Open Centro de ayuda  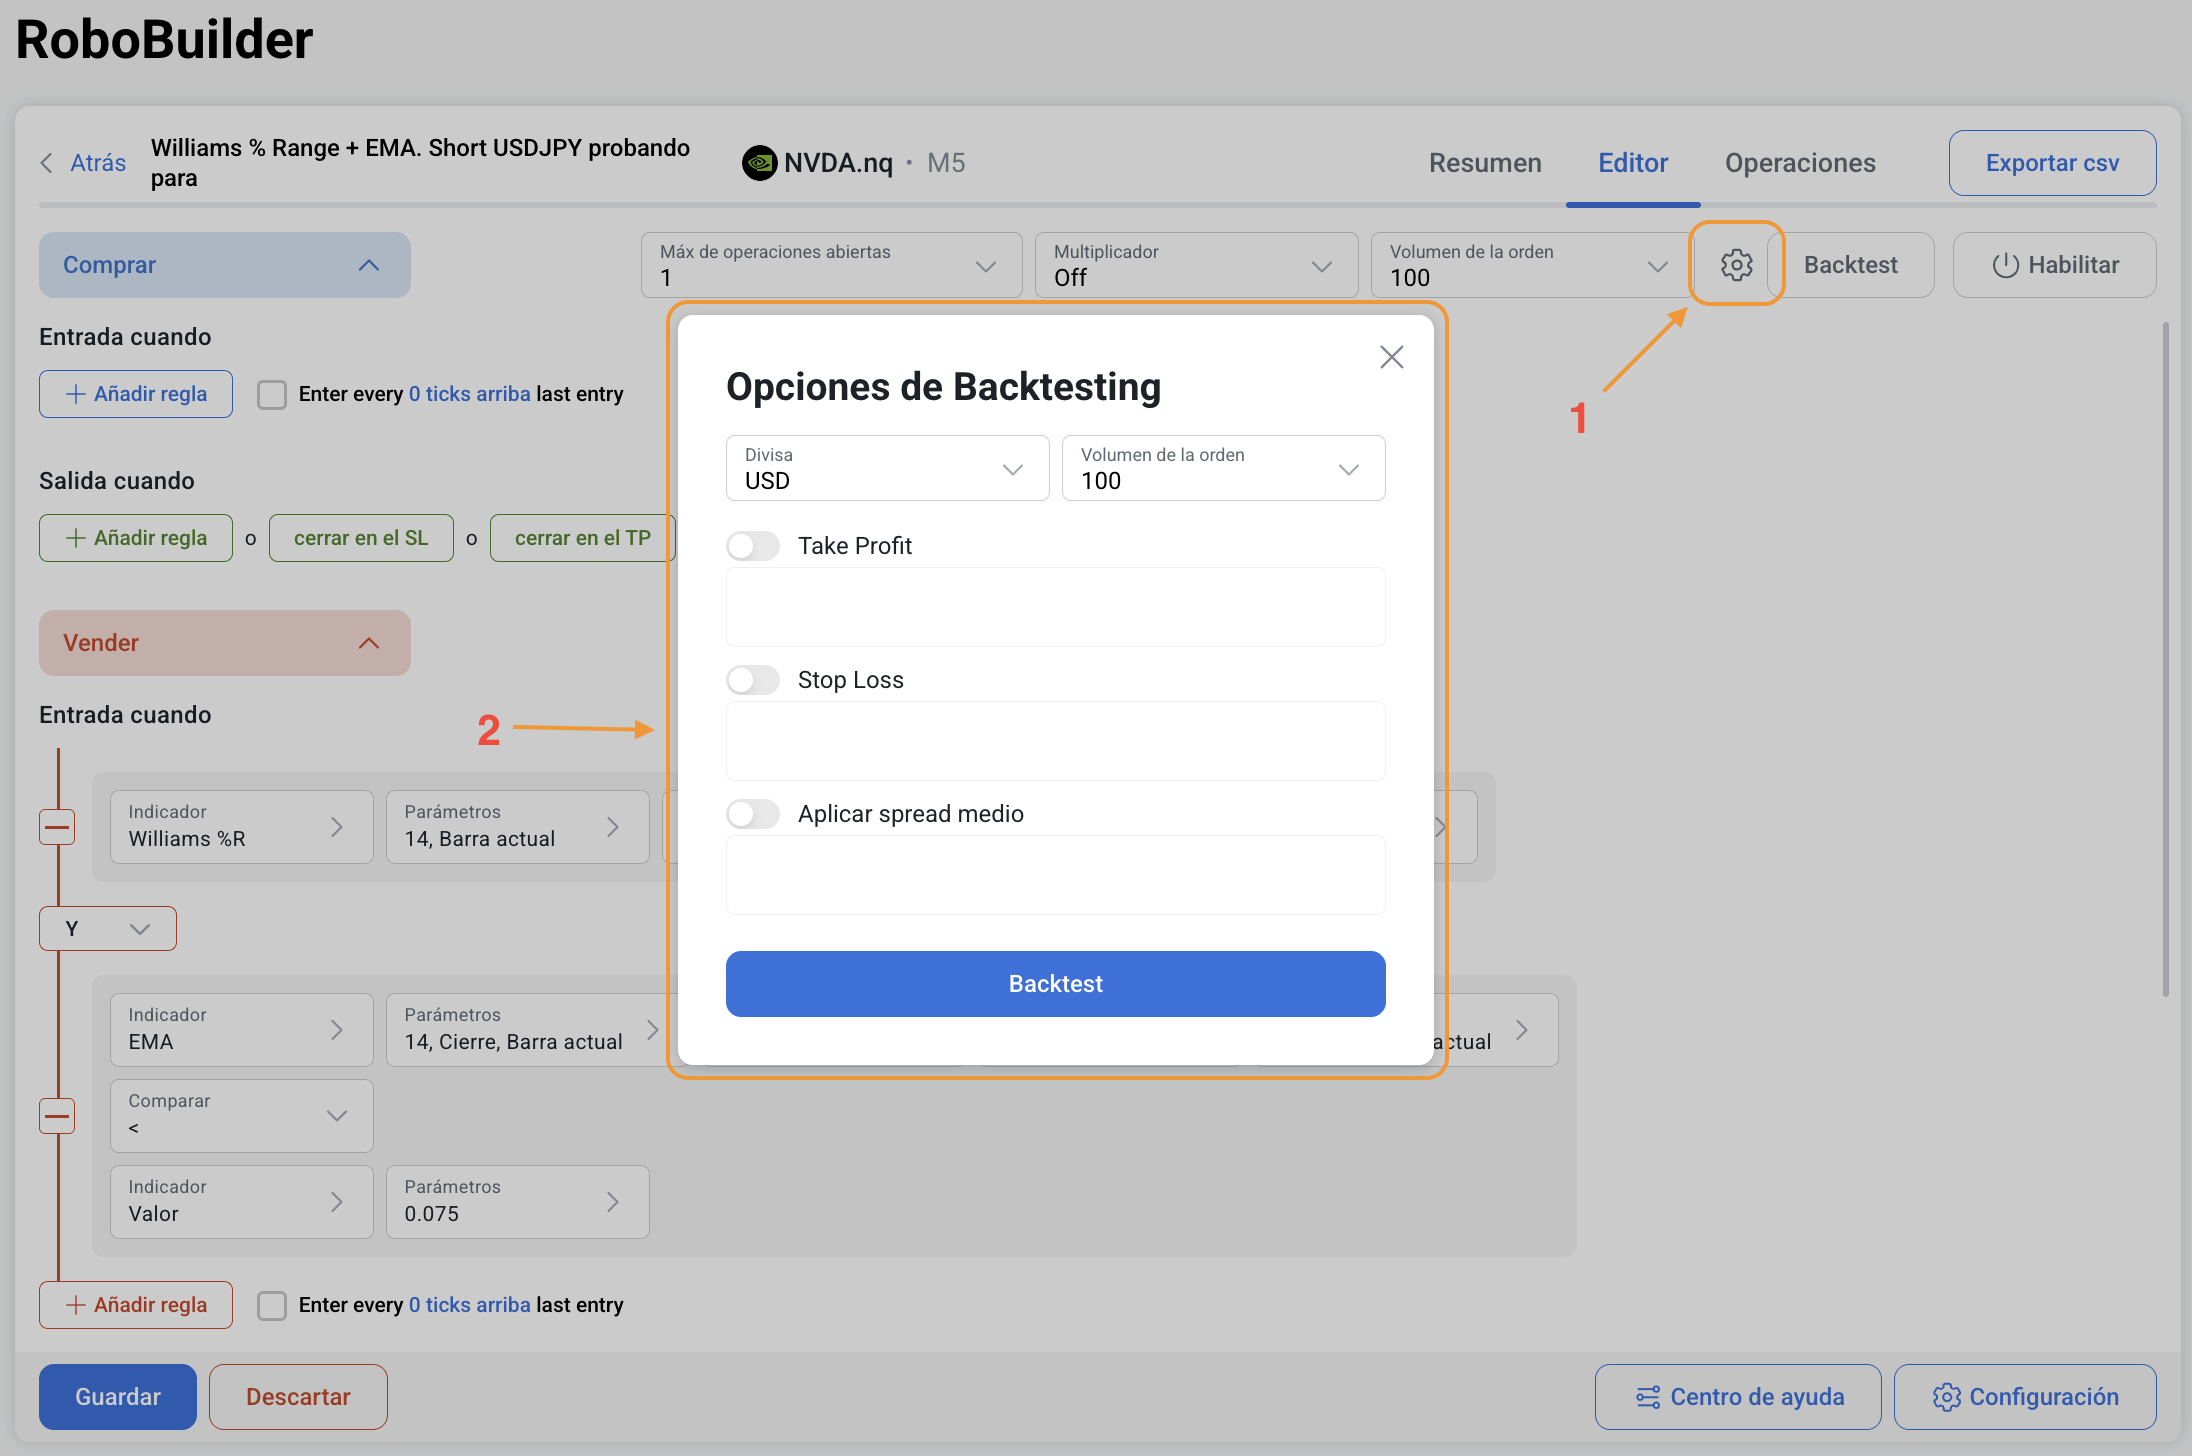coord(1738,1396)
